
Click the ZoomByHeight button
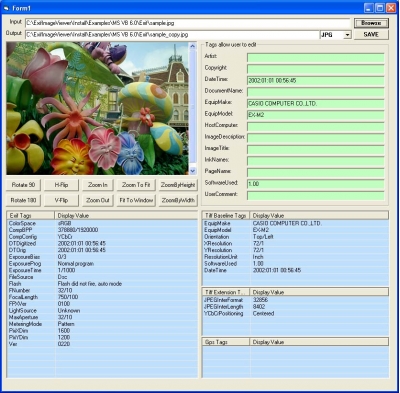click(178, 185)
